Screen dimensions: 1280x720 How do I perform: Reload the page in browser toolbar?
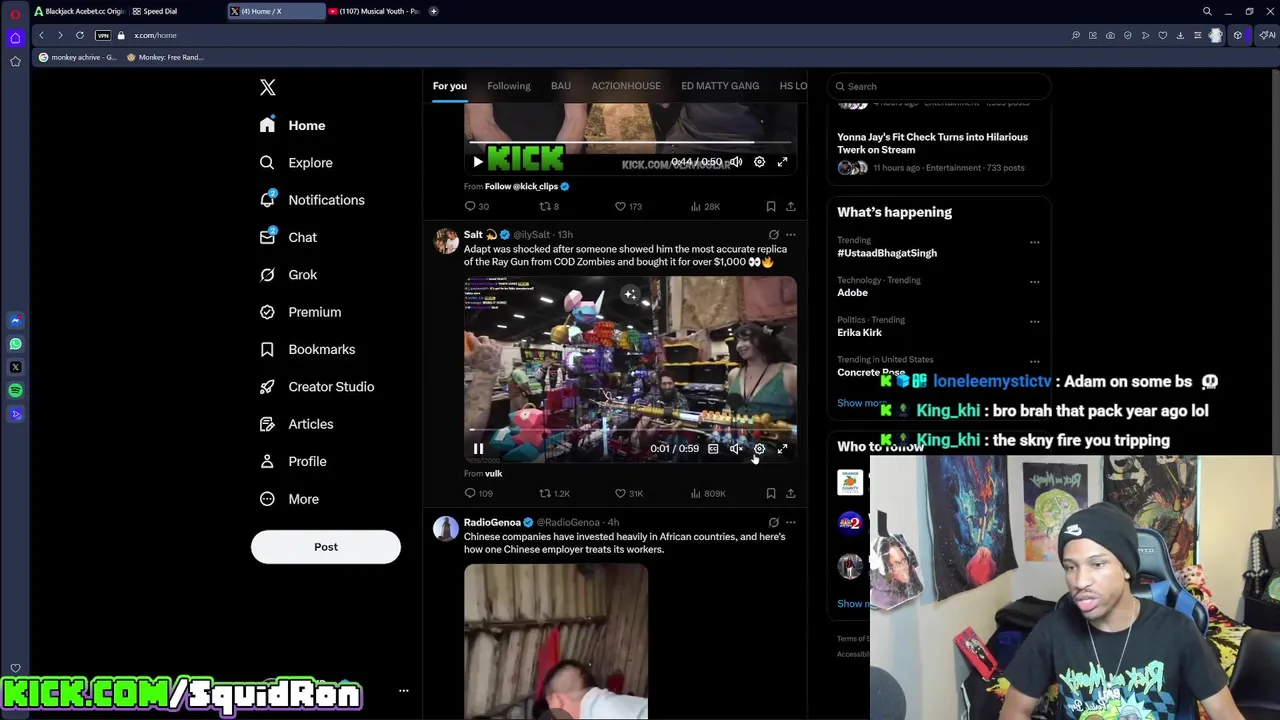point(80,35)
